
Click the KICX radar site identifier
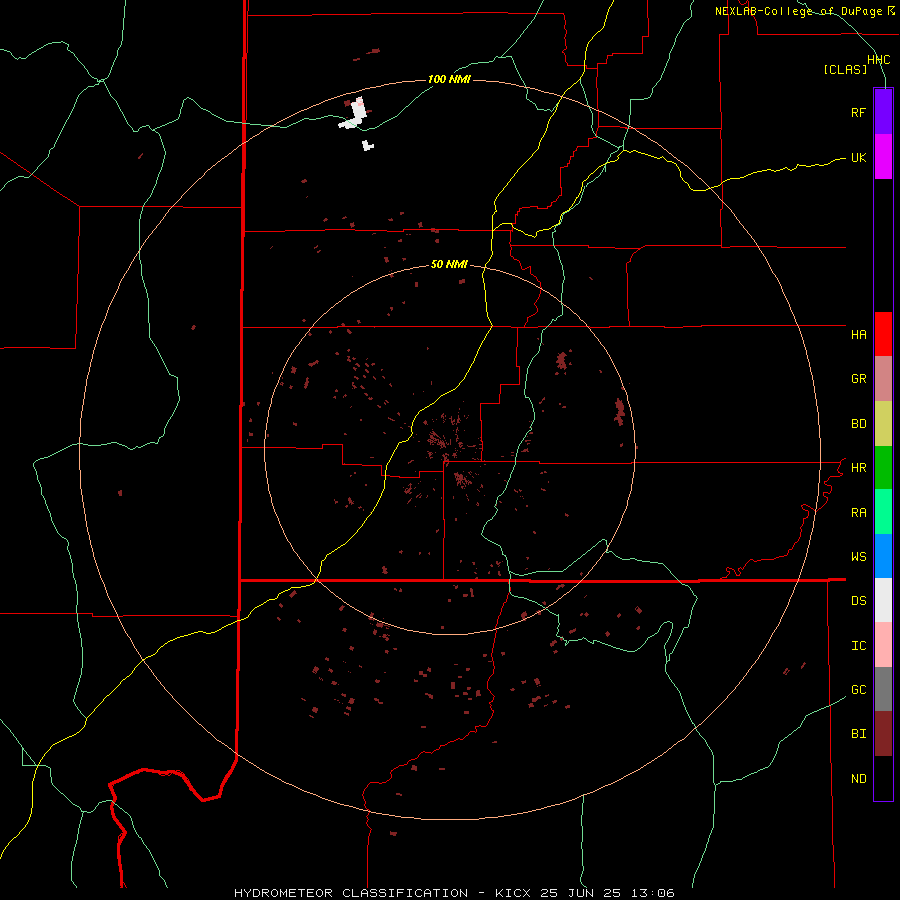[x=513, y=893]
